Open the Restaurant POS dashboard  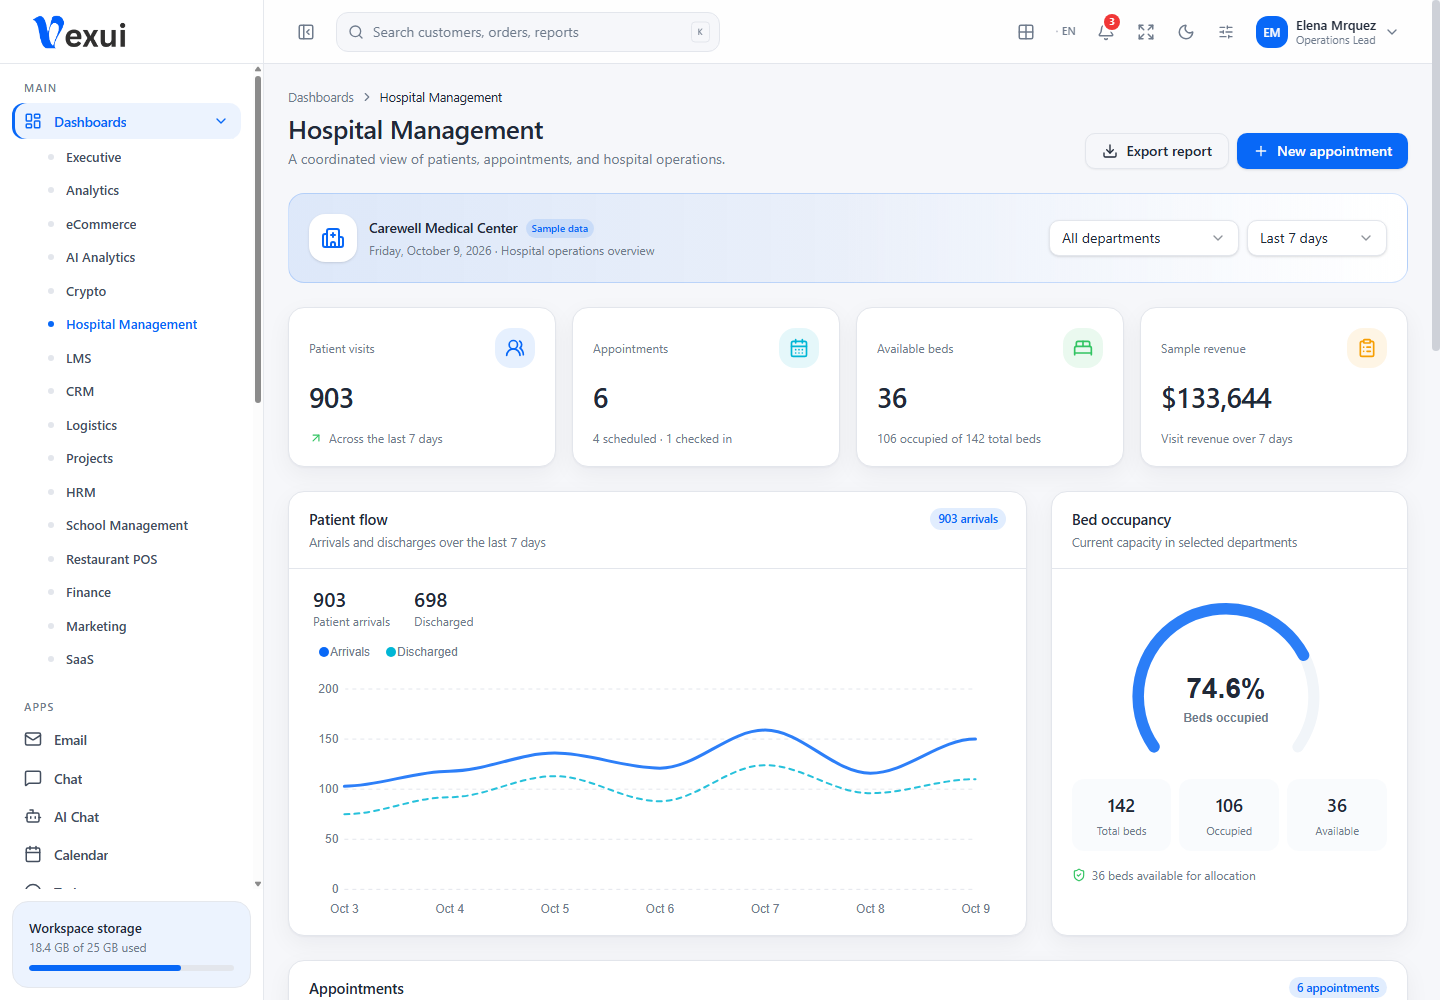point(112,560)
